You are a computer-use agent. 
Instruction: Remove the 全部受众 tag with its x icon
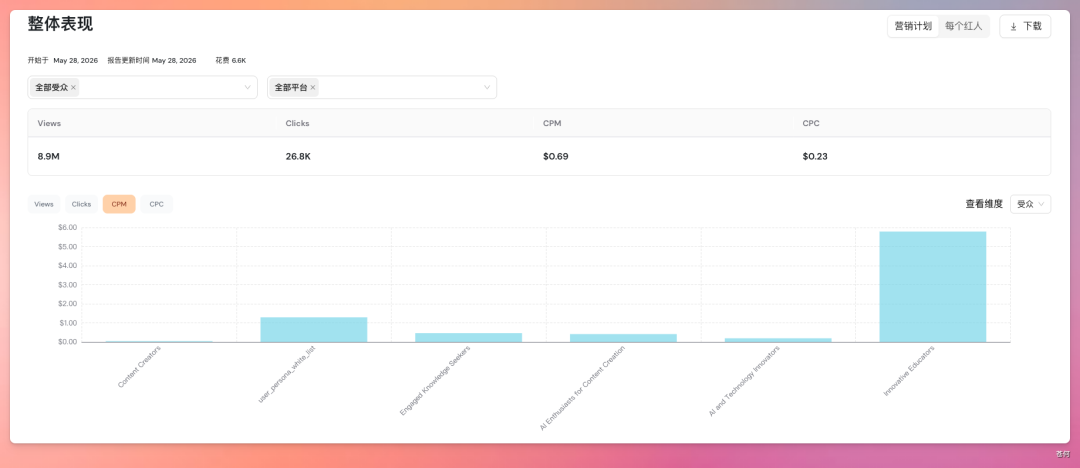coord(74,88)
